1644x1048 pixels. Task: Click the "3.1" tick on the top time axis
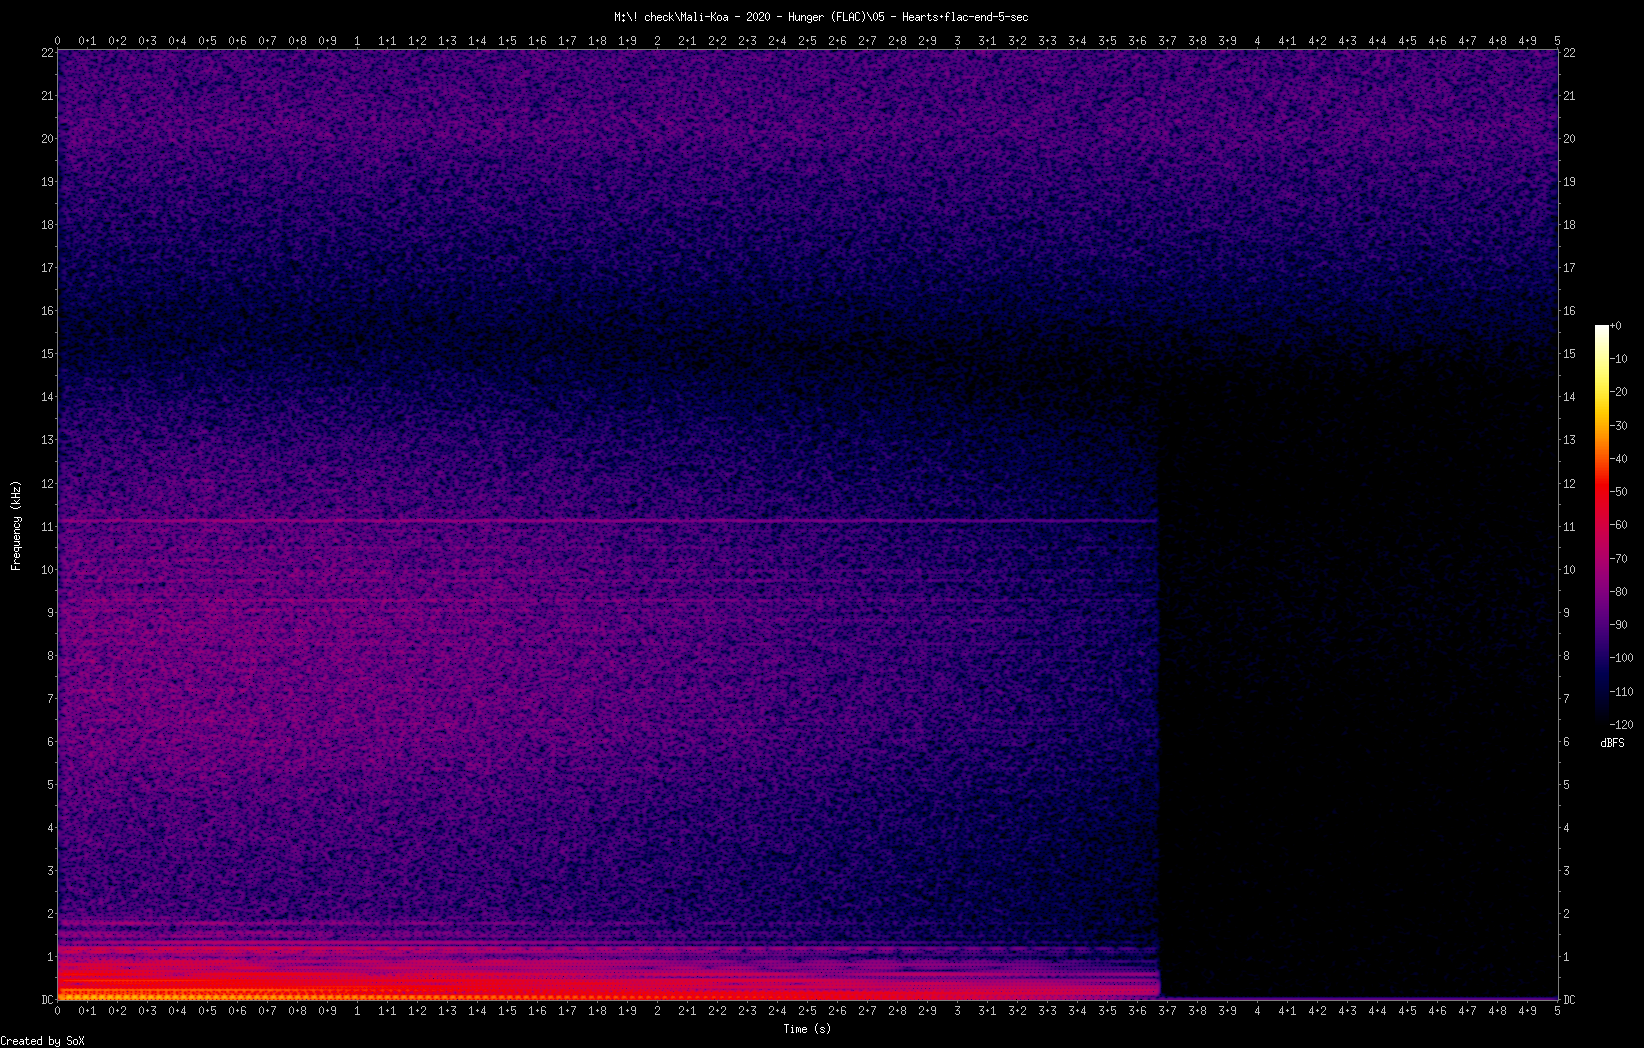[x=987, y=41]
